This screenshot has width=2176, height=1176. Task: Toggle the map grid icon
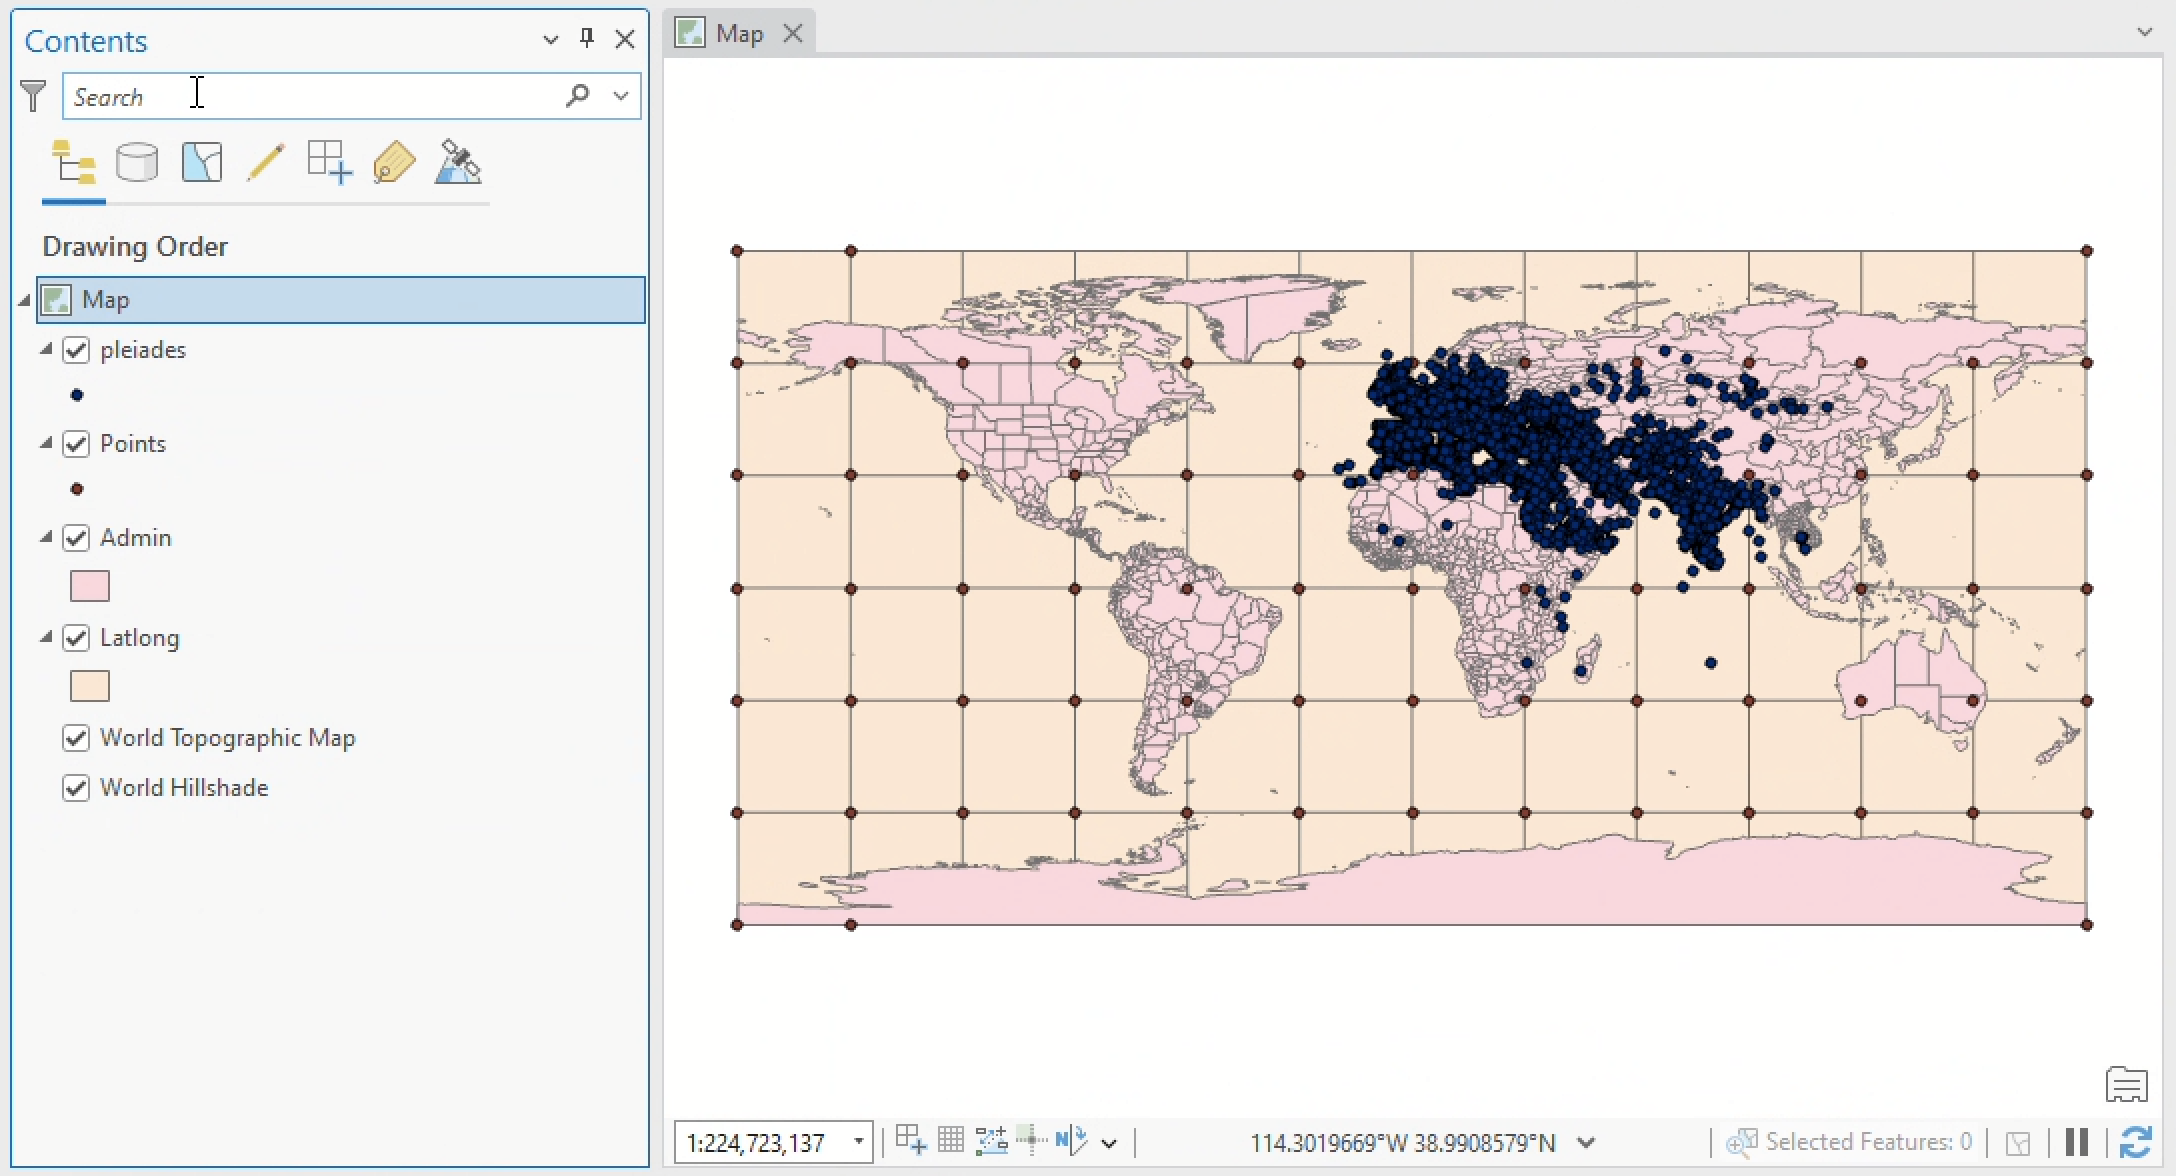[950, 1140]
